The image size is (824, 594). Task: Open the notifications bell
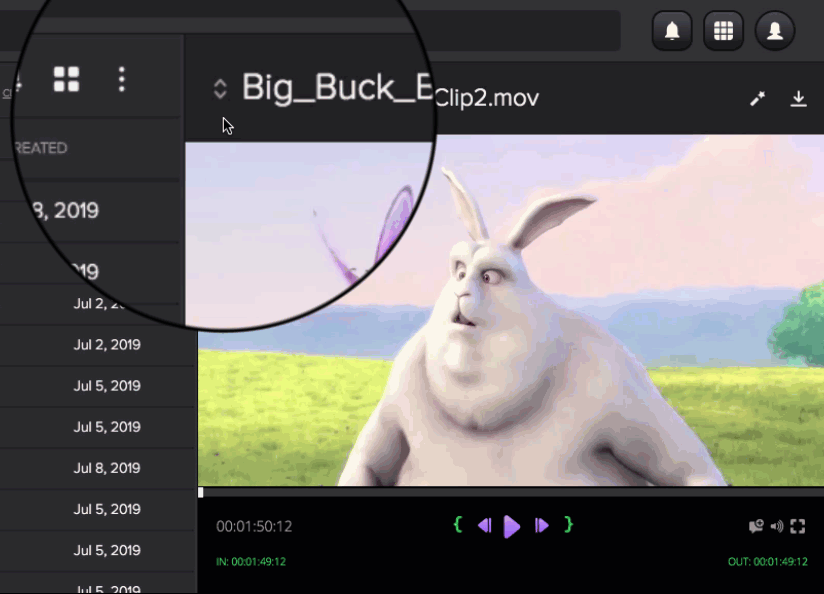pos(672,31)
